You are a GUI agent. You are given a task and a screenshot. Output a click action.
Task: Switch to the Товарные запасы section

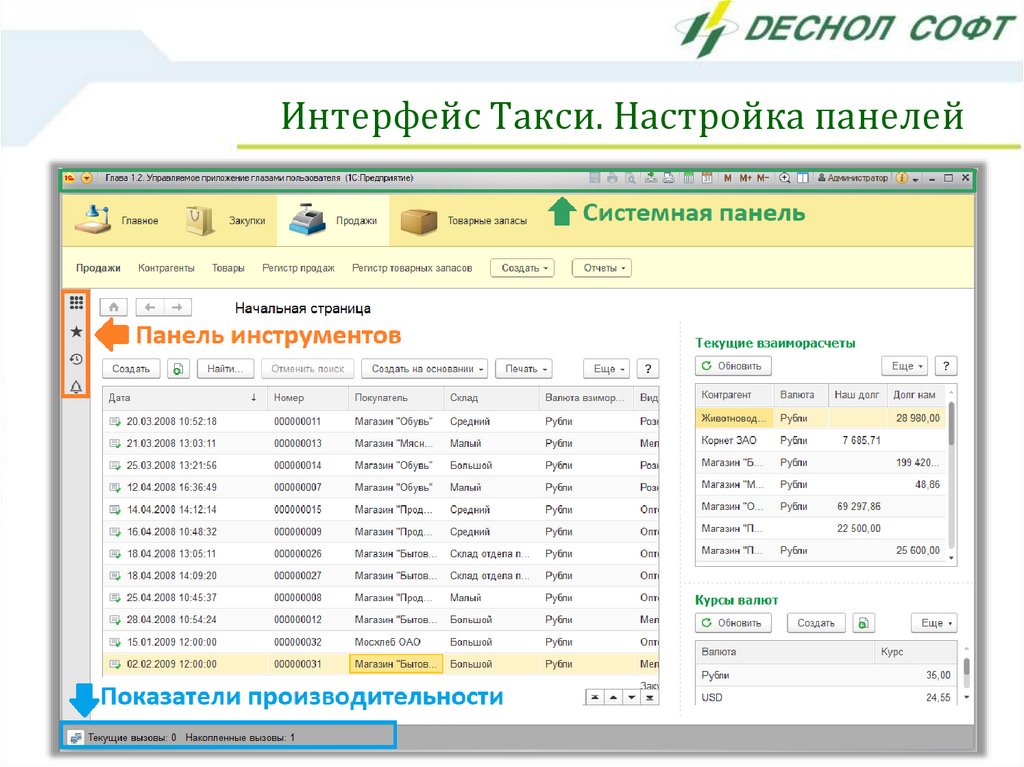click(464, 221)
